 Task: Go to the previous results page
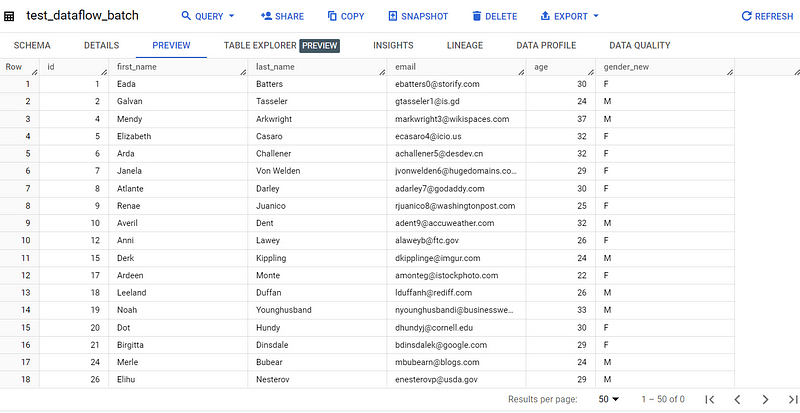point(737,399)
